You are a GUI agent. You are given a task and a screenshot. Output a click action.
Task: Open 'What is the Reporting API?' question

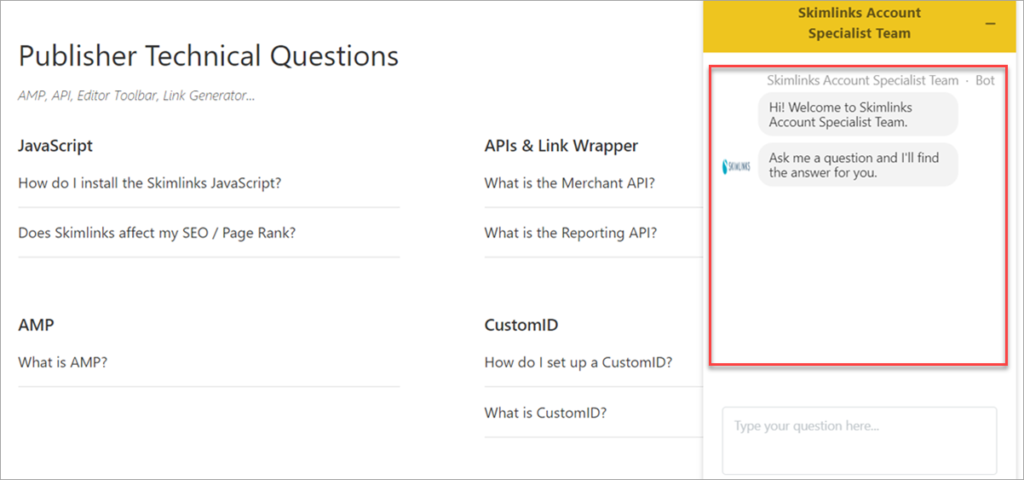pyautogui.click(x=570, y=233)
